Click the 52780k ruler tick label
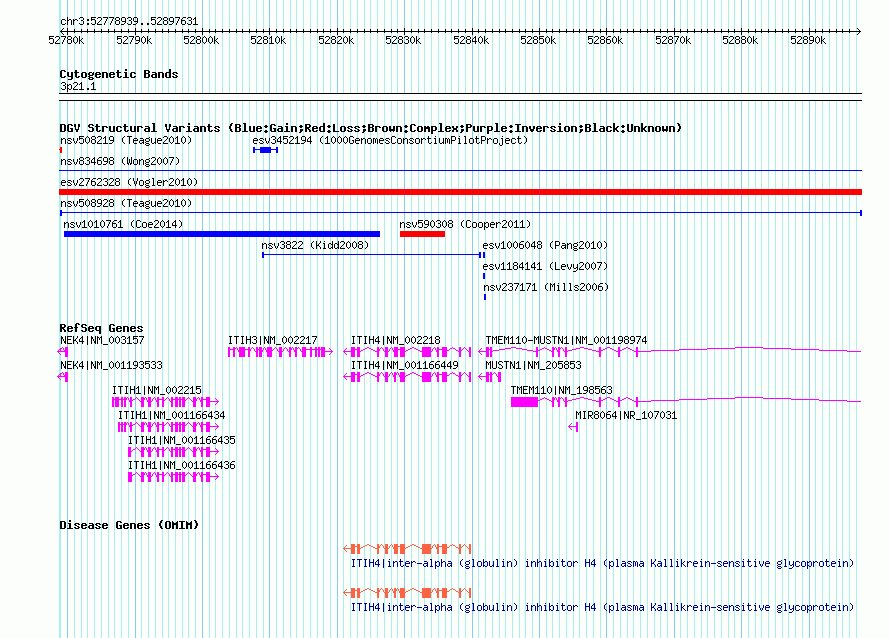This screenshot has height=638, width=890. 66,40
